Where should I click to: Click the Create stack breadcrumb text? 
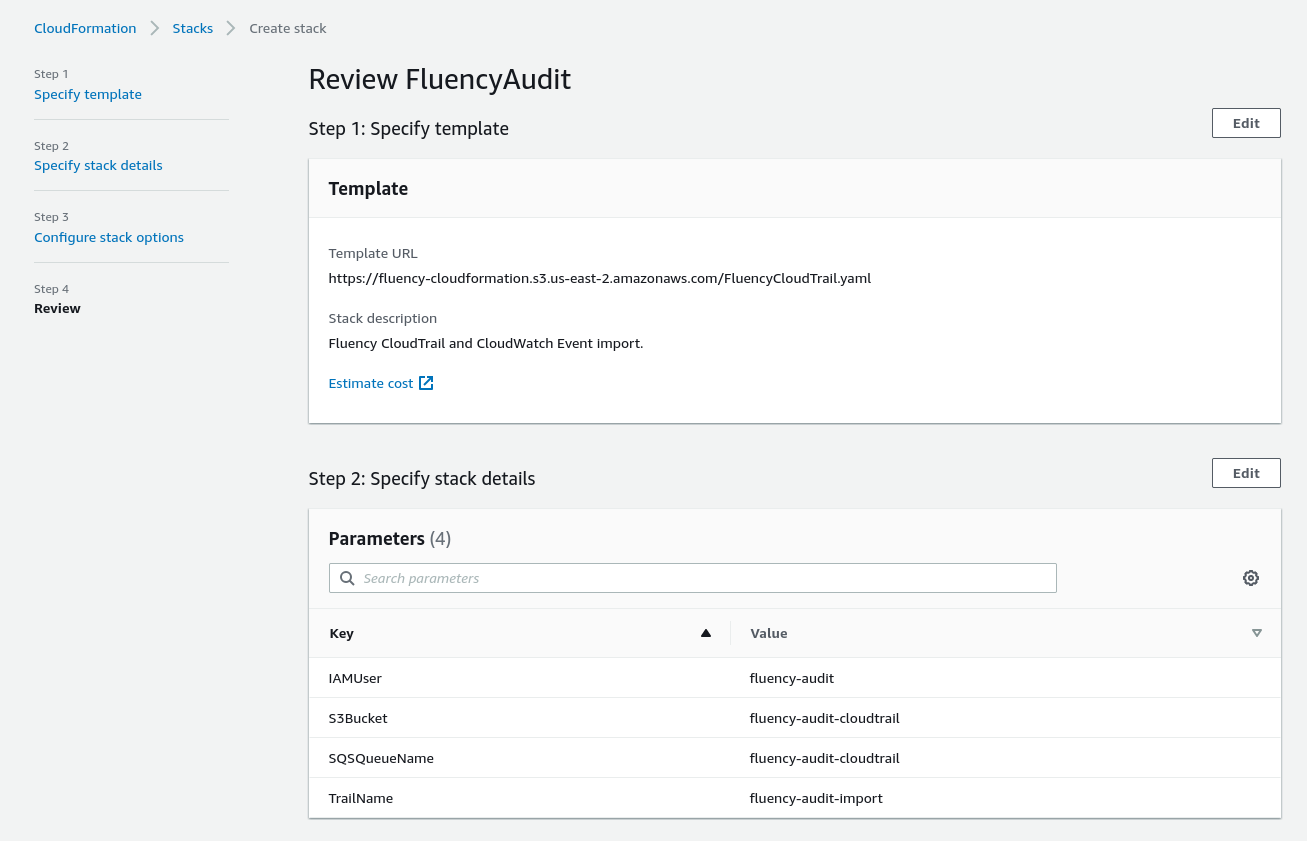[288, 28]
